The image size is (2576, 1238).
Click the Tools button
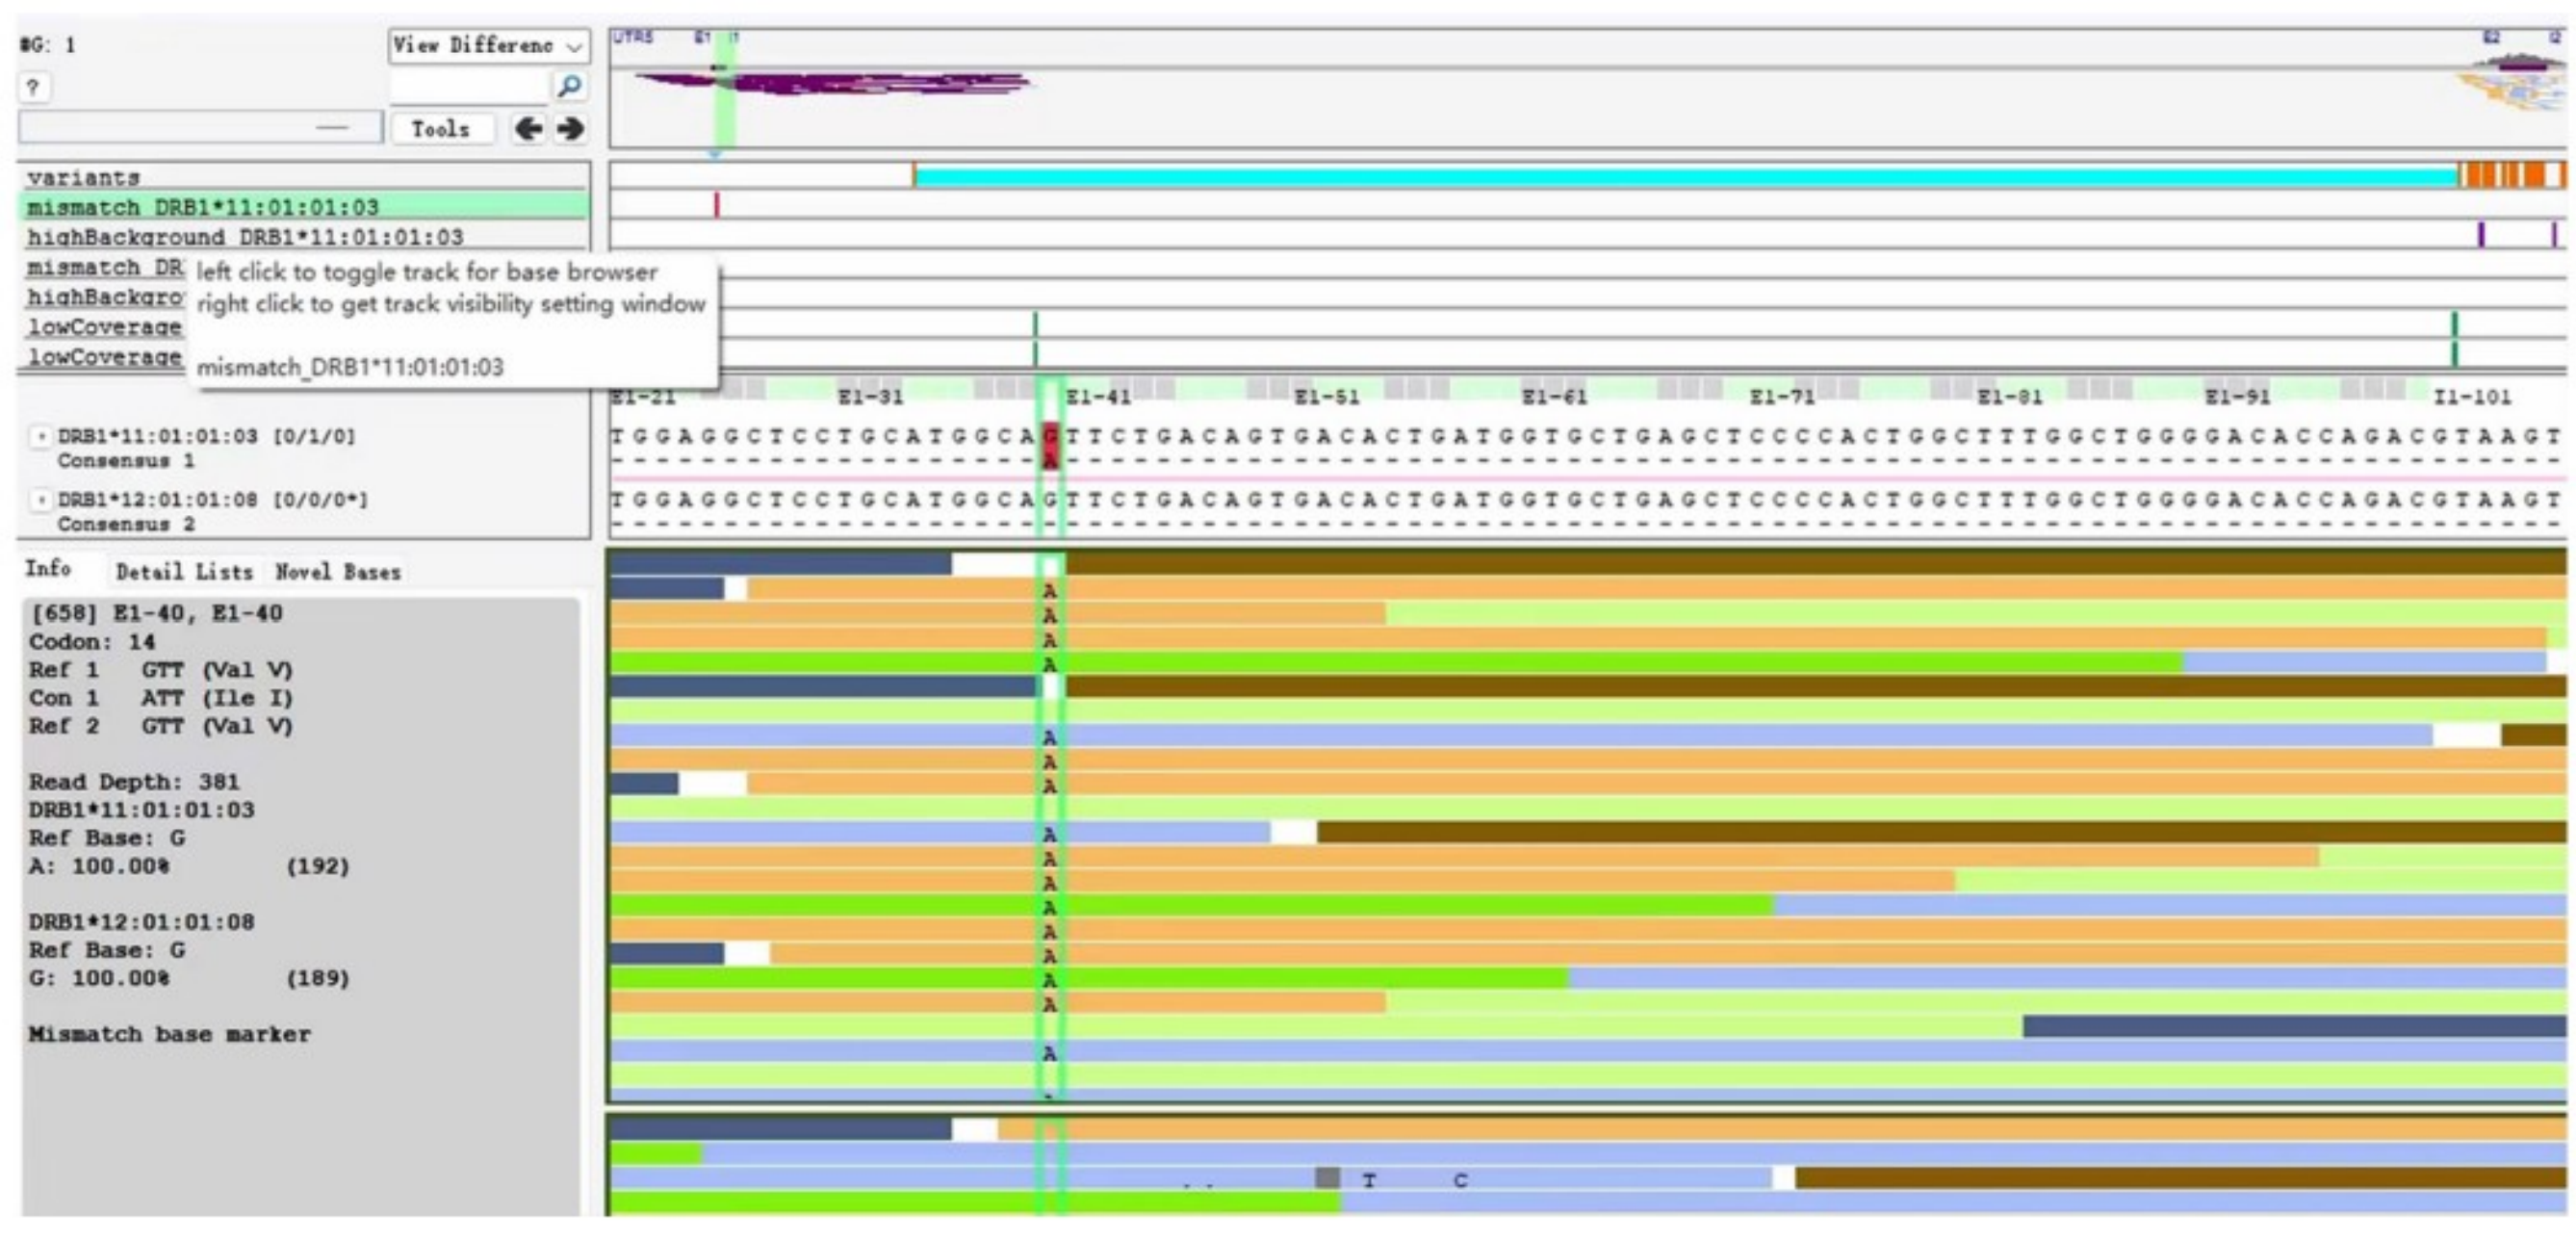pyautogui.click(x=441, y=129)
